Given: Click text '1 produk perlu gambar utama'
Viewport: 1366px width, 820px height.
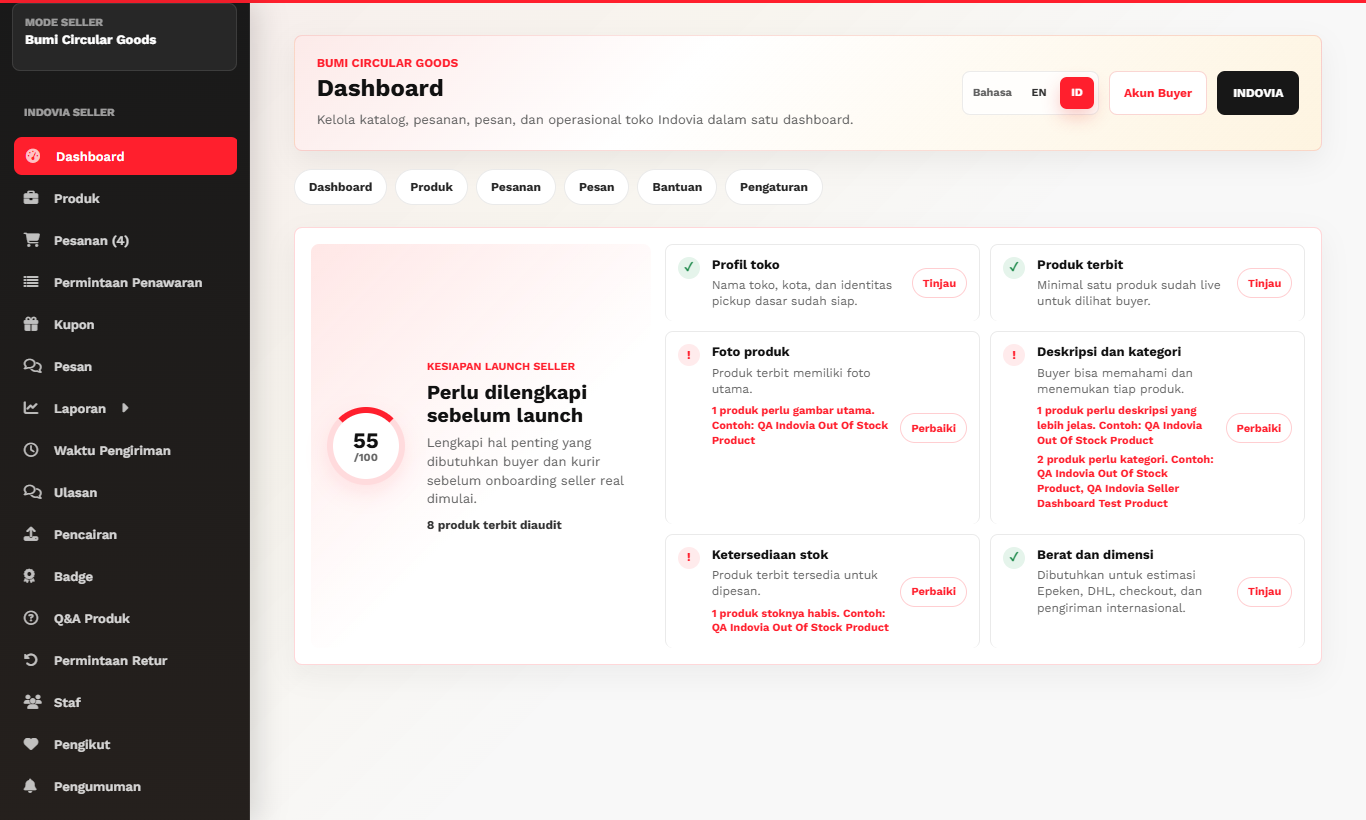Looking at the screenshot, I should coord(792,410).
